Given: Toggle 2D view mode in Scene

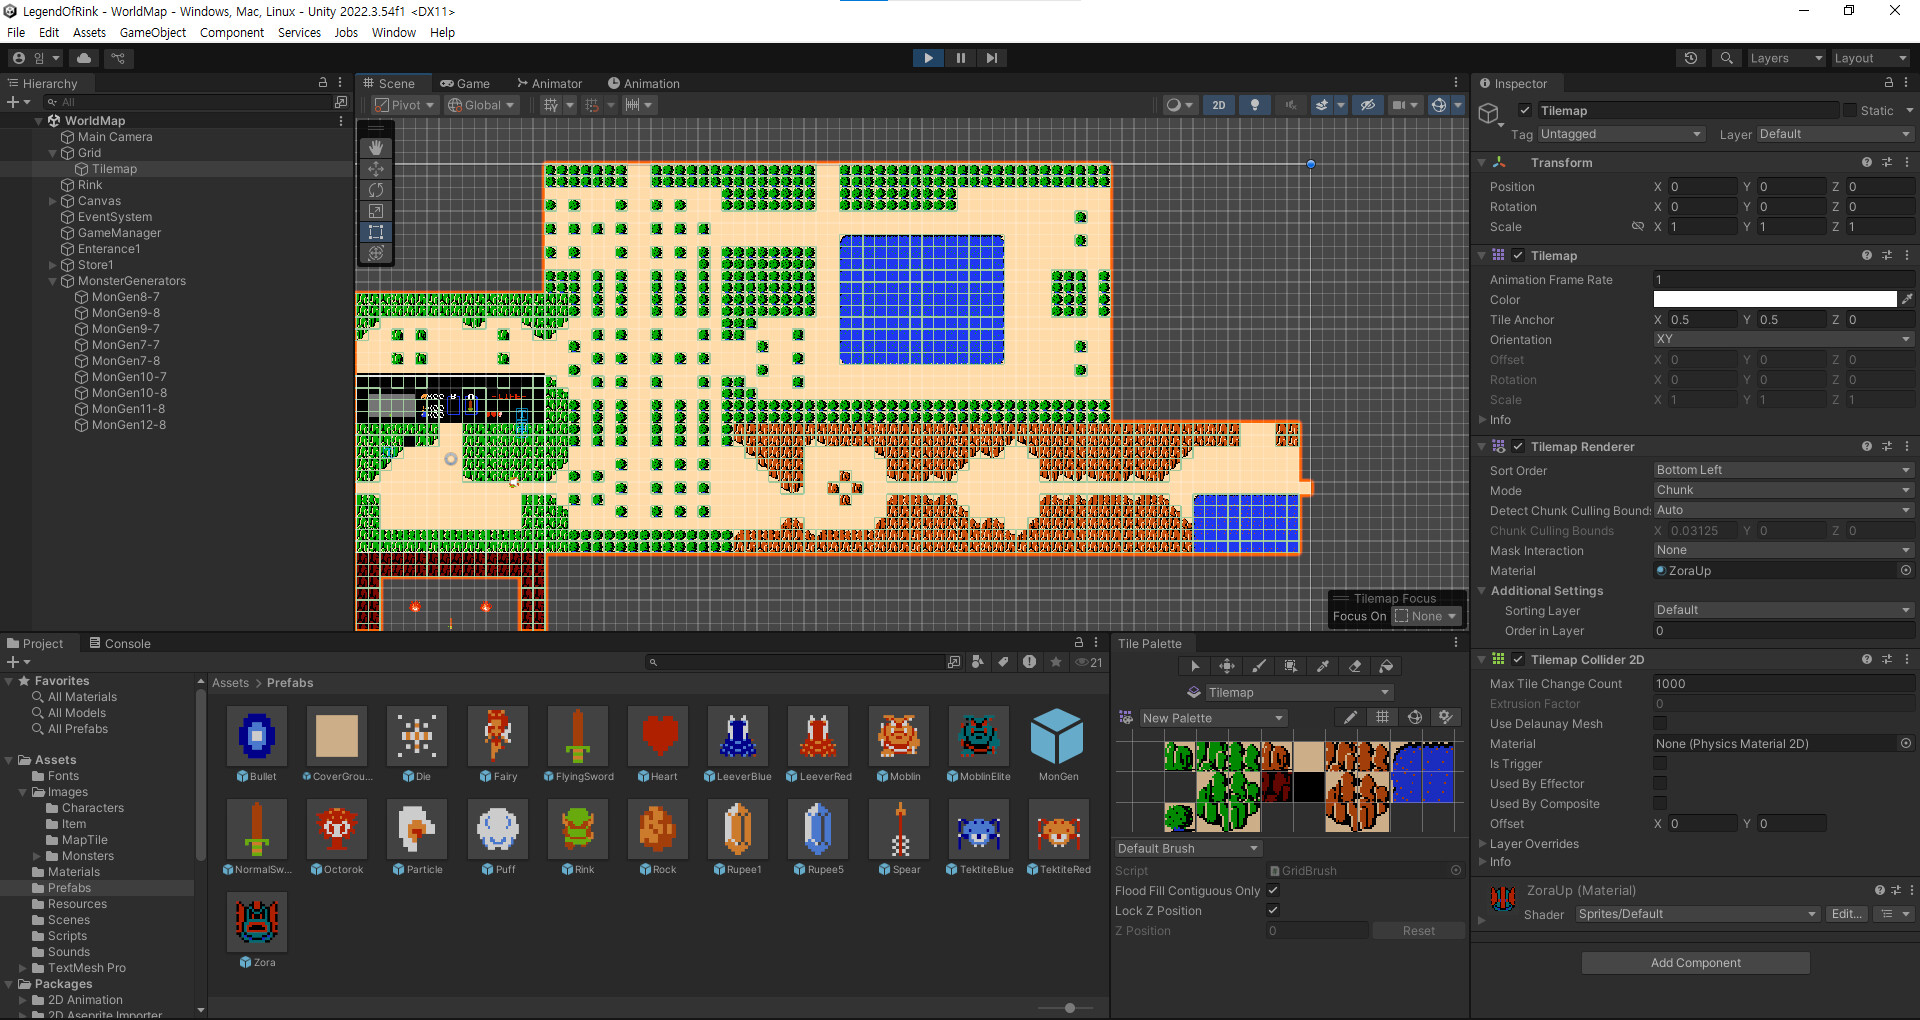Looking at the screenshot, I should click(1218, 105).
